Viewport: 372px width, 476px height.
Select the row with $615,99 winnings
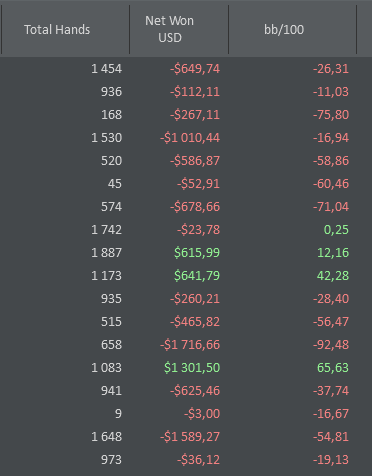(x=186, y=253)
